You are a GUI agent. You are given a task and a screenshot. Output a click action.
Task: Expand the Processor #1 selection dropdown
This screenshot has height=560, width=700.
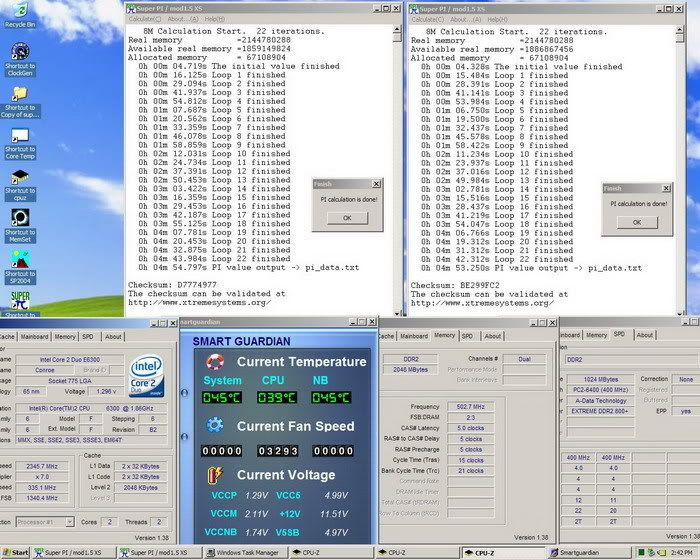70,522
